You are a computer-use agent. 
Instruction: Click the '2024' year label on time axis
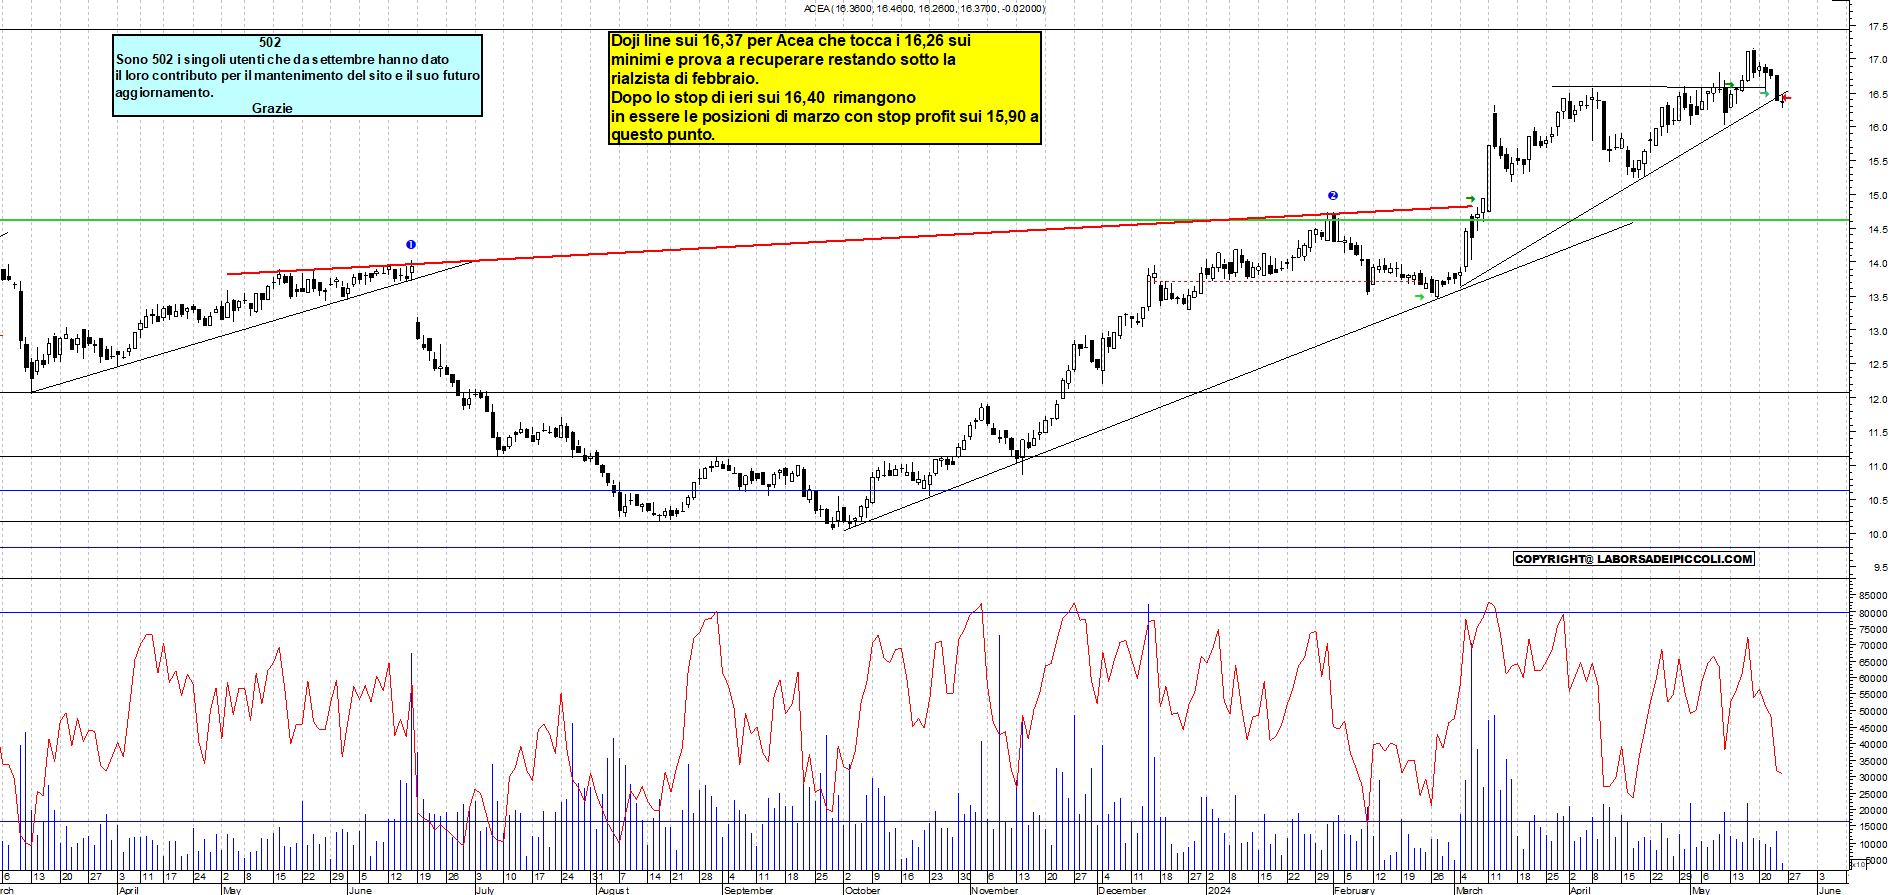(1219, 890)
